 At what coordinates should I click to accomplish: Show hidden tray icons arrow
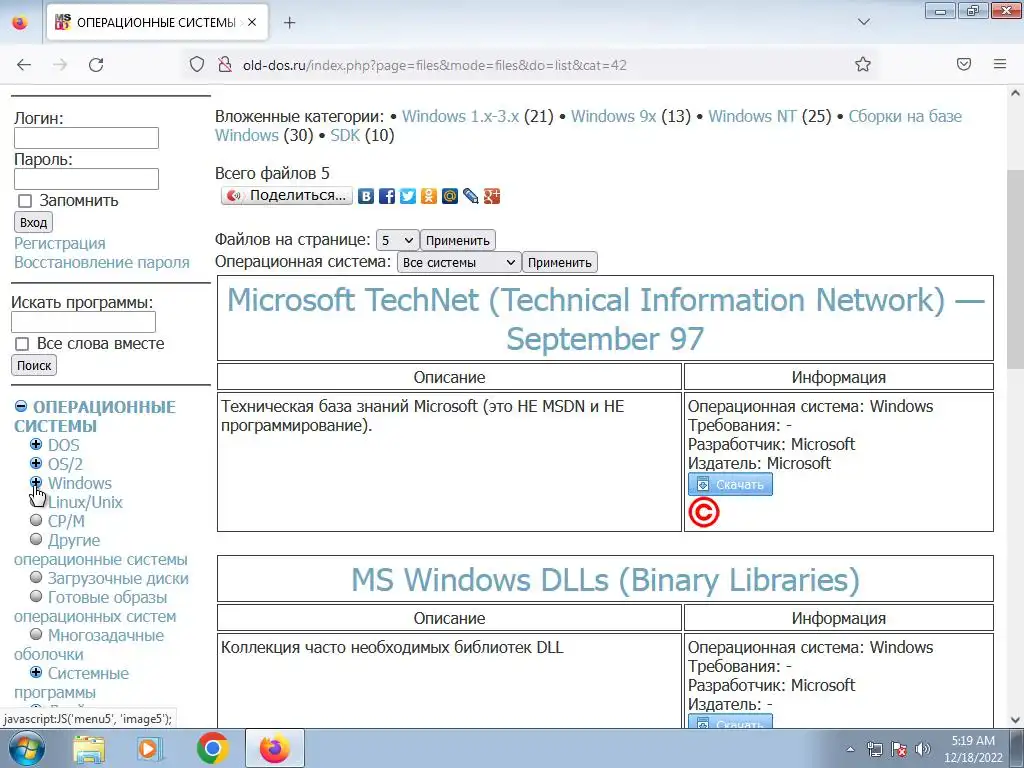pyautogui.click(x=850, y=749)
